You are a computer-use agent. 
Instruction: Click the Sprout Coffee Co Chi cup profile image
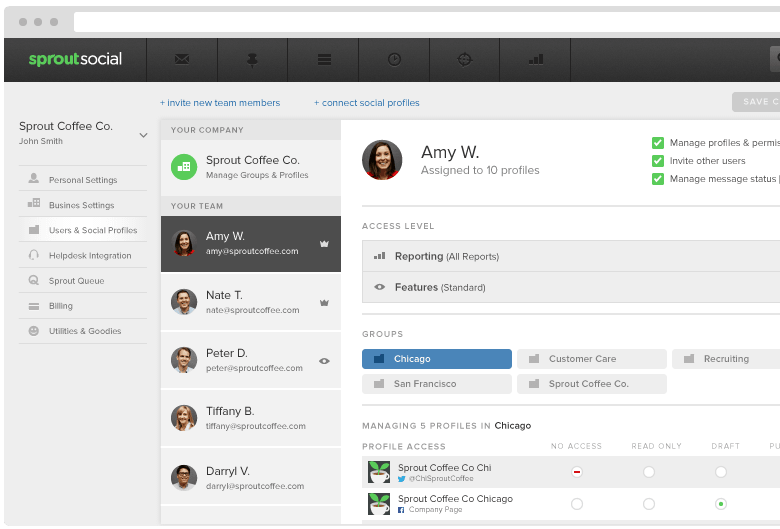(x=379, y=472)
